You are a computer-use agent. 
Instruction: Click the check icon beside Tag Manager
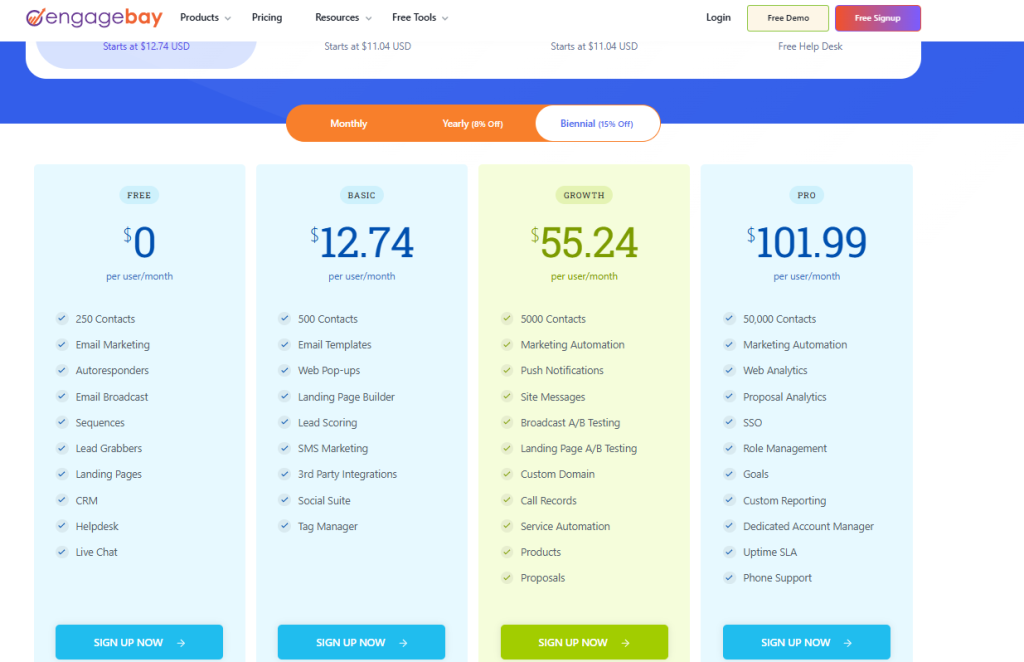coord(285,526)
